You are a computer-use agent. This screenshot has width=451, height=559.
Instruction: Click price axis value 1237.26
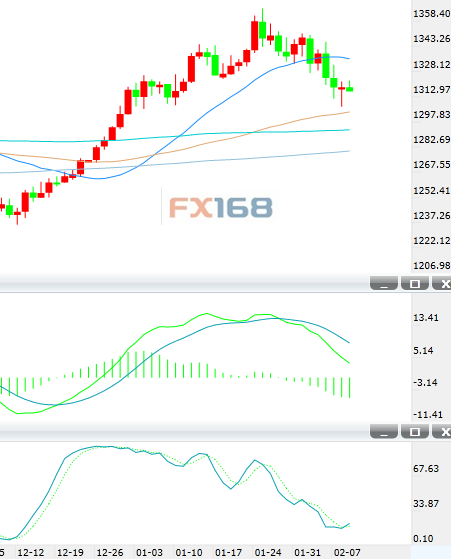click(431, 215)
